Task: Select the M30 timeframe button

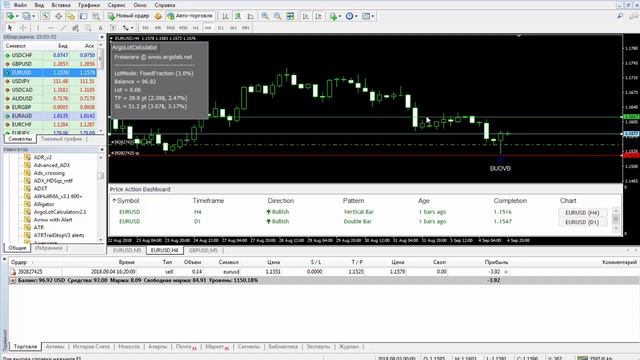Action: click(x=183, y=28)
